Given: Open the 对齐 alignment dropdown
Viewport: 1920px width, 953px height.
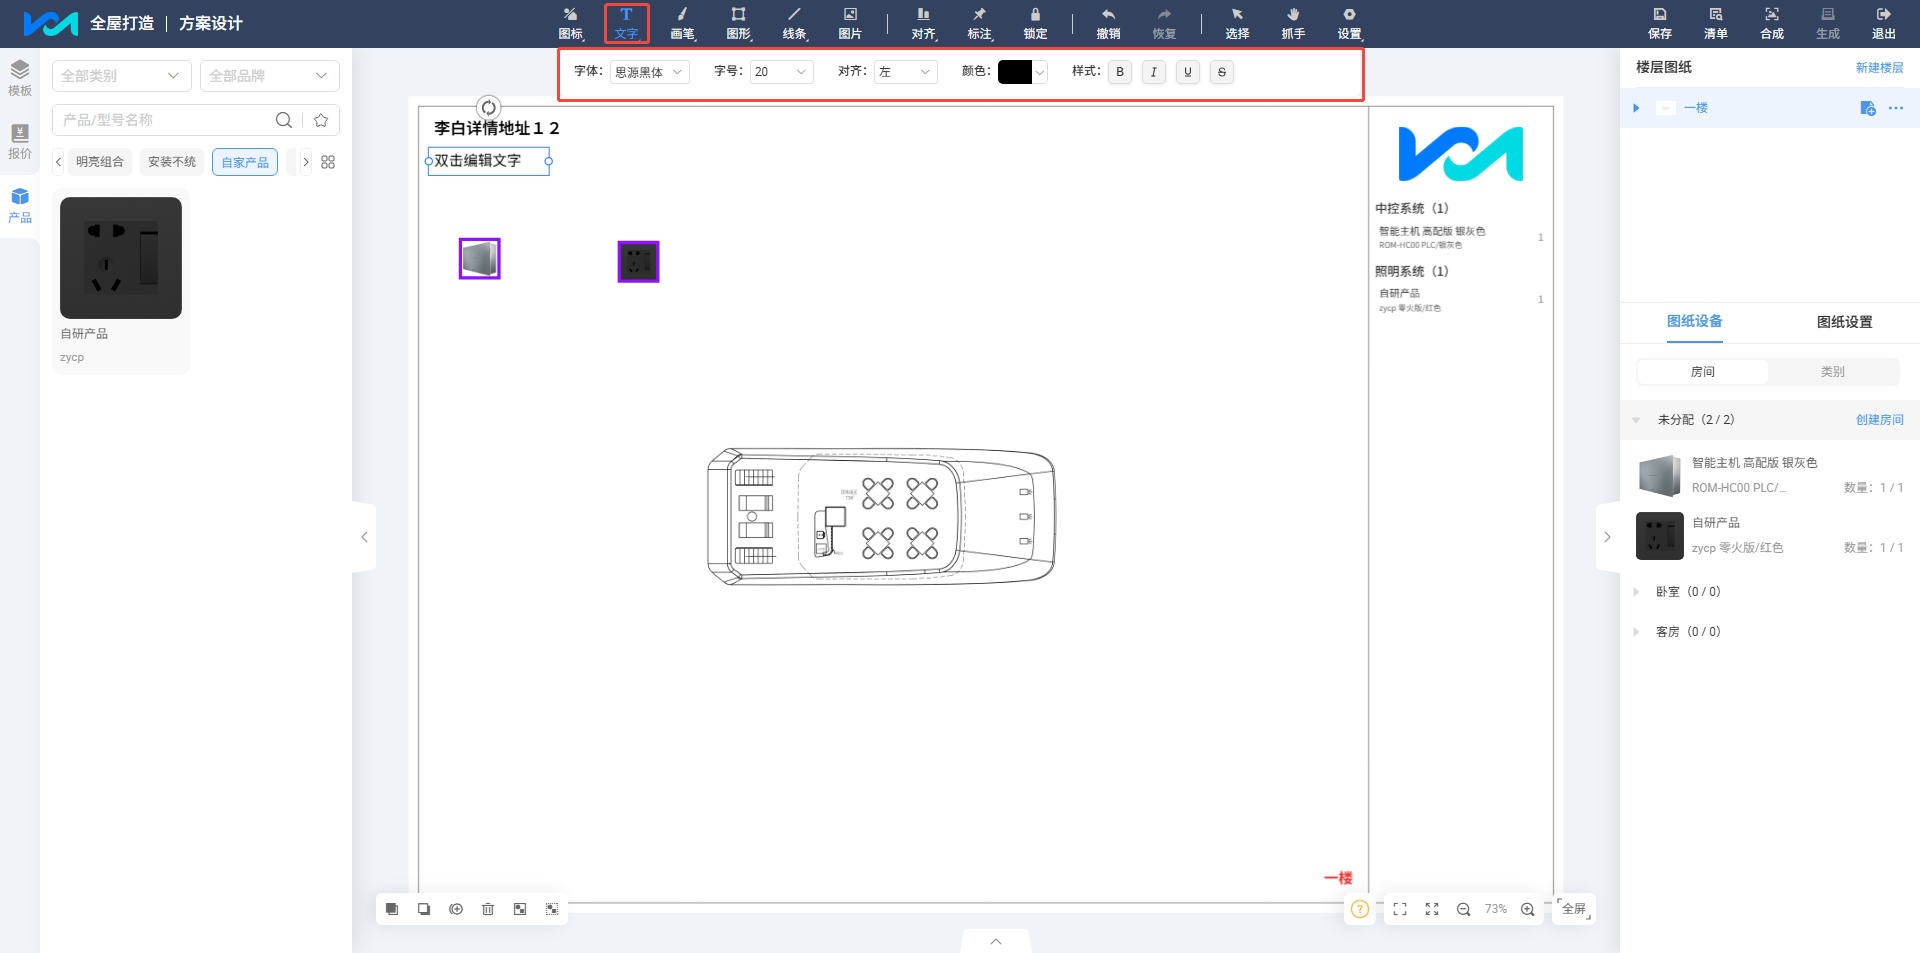Looking at the screenshot, I should pos(906,72).
